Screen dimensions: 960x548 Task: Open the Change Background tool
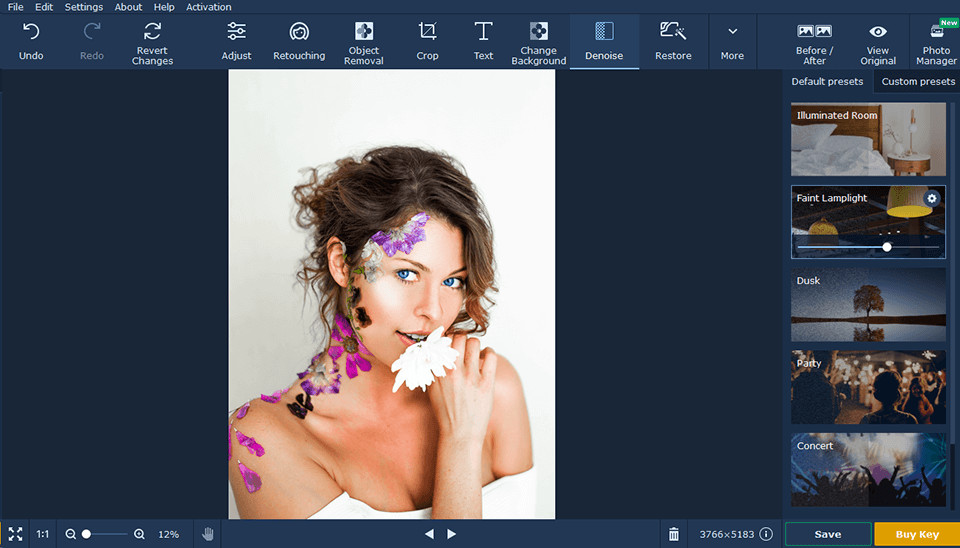click(x=539, y=42)
